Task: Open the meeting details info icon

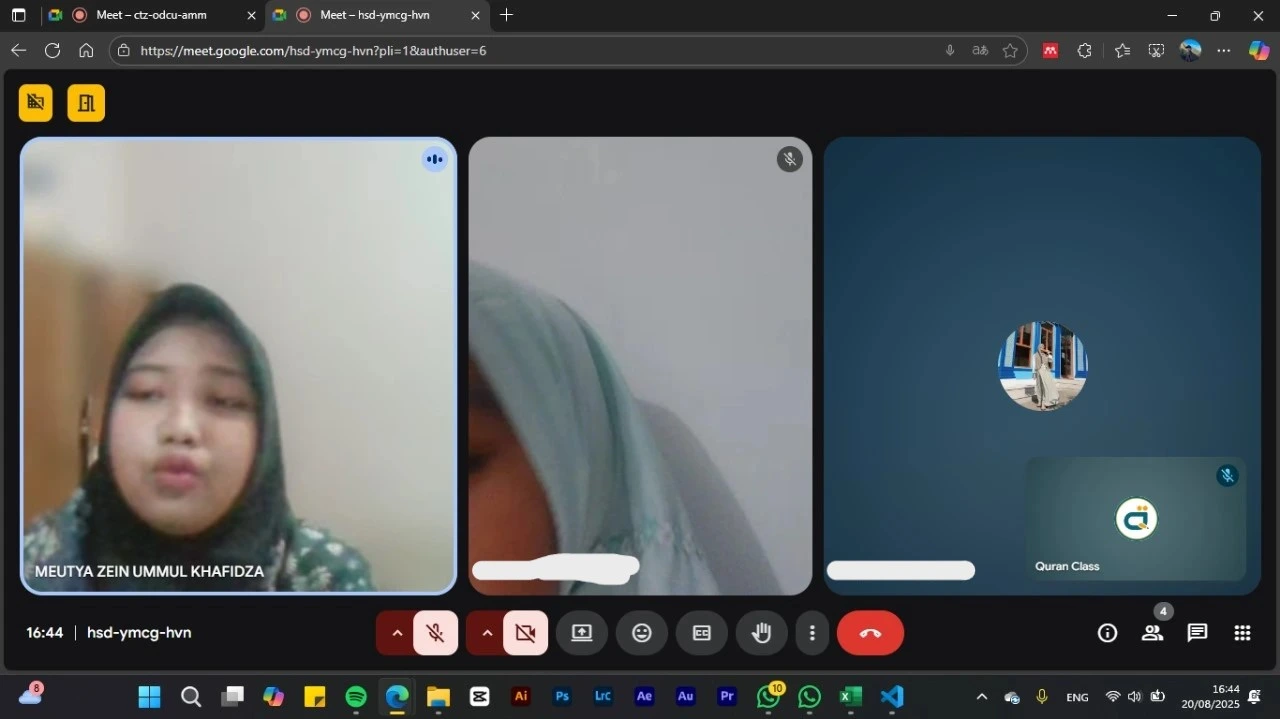Action: (1107, 633)
